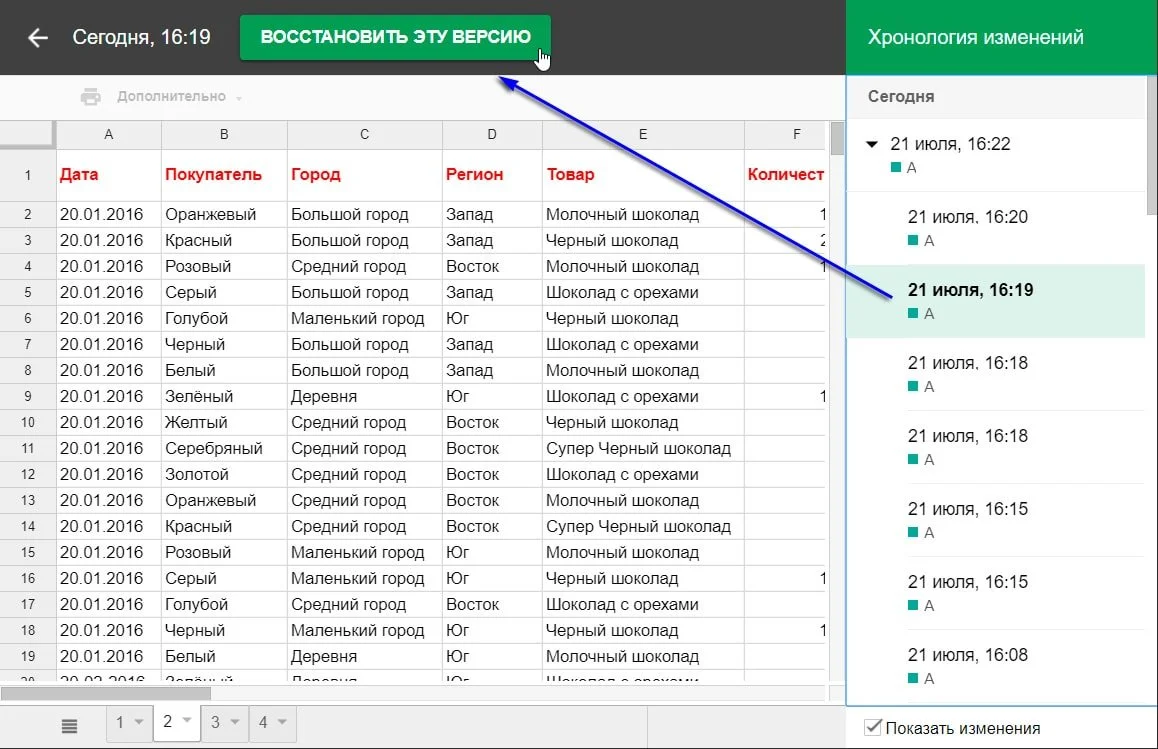Click the vertical scrollbar thumb of the sheet
This screenshot has height=749, width=1158.
(x=836, y=140)
